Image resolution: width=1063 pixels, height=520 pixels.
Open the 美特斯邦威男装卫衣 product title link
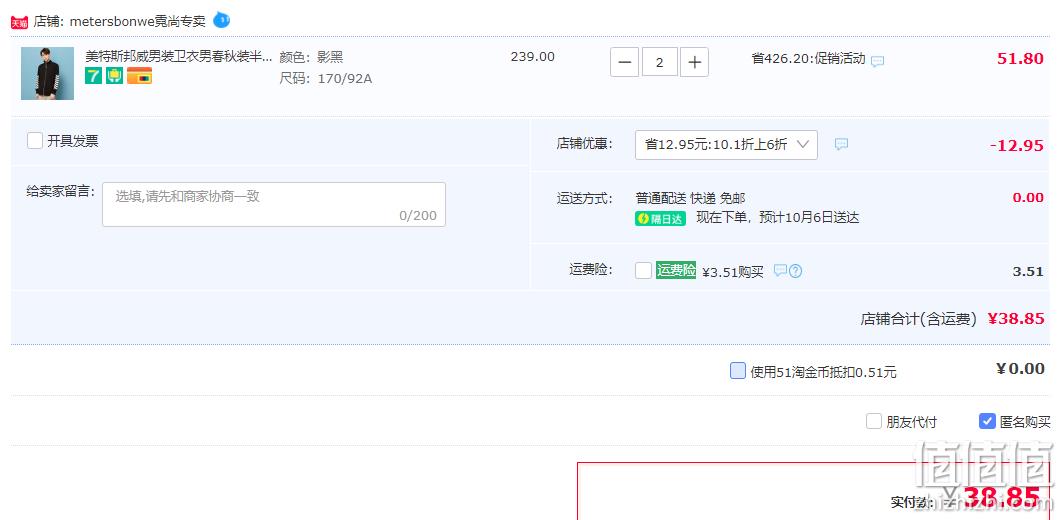tap(178, 56)
